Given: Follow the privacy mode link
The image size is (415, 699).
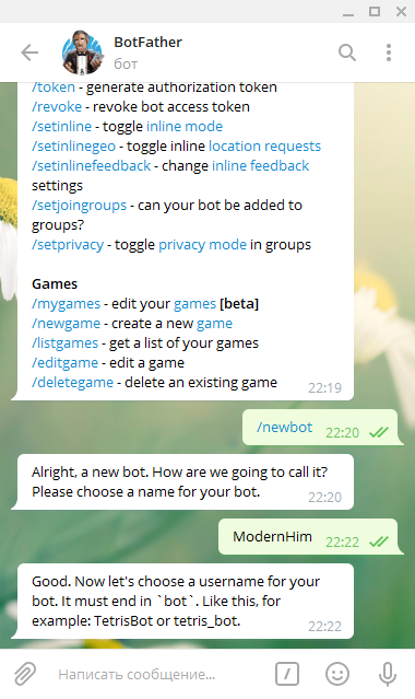Looking at the screenshot, I should point(202,244).
